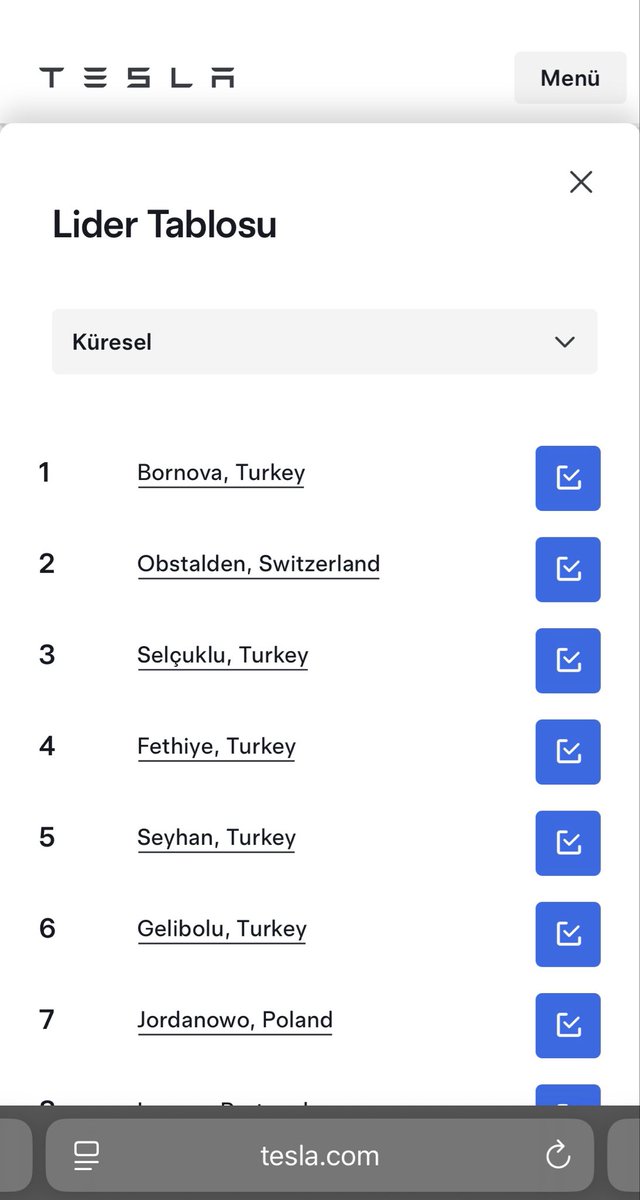640x1200 pixels.
Task: Click the blue vote icon for Bornova
Action: pyautogui.click(x=568, y=478)
